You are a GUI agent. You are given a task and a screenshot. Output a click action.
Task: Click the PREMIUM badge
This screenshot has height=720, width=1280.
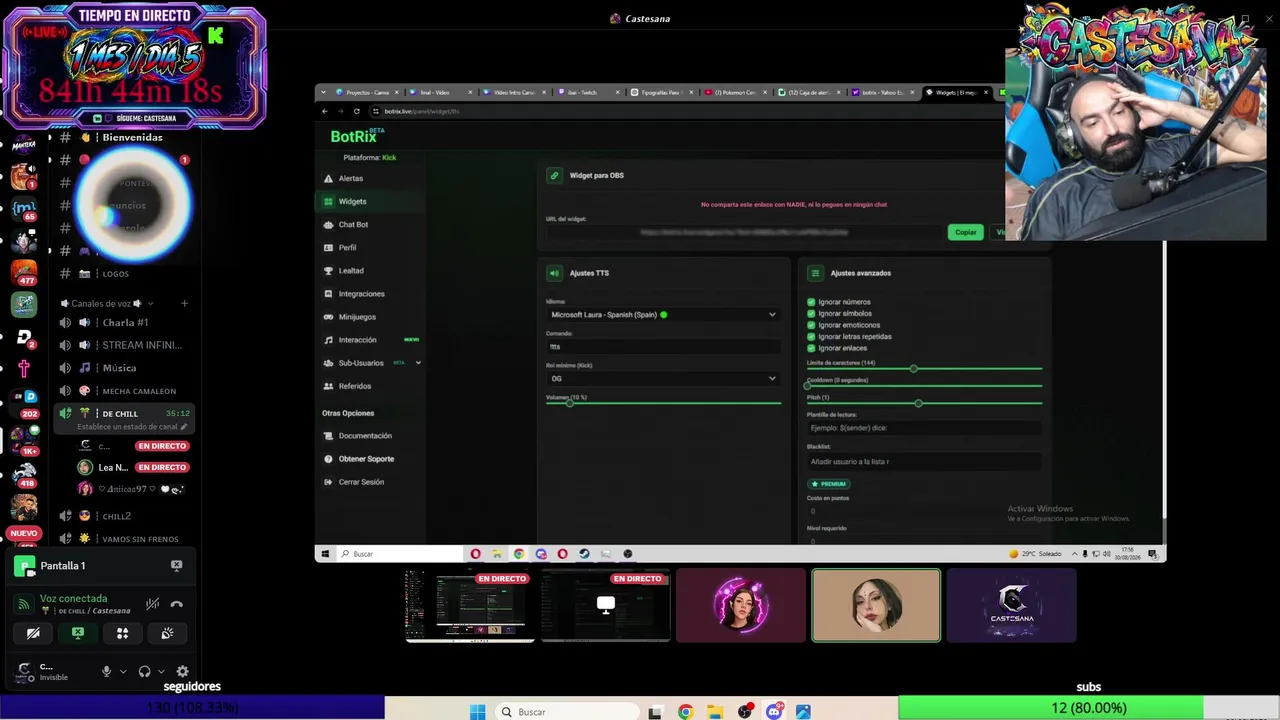click(829, 484)
